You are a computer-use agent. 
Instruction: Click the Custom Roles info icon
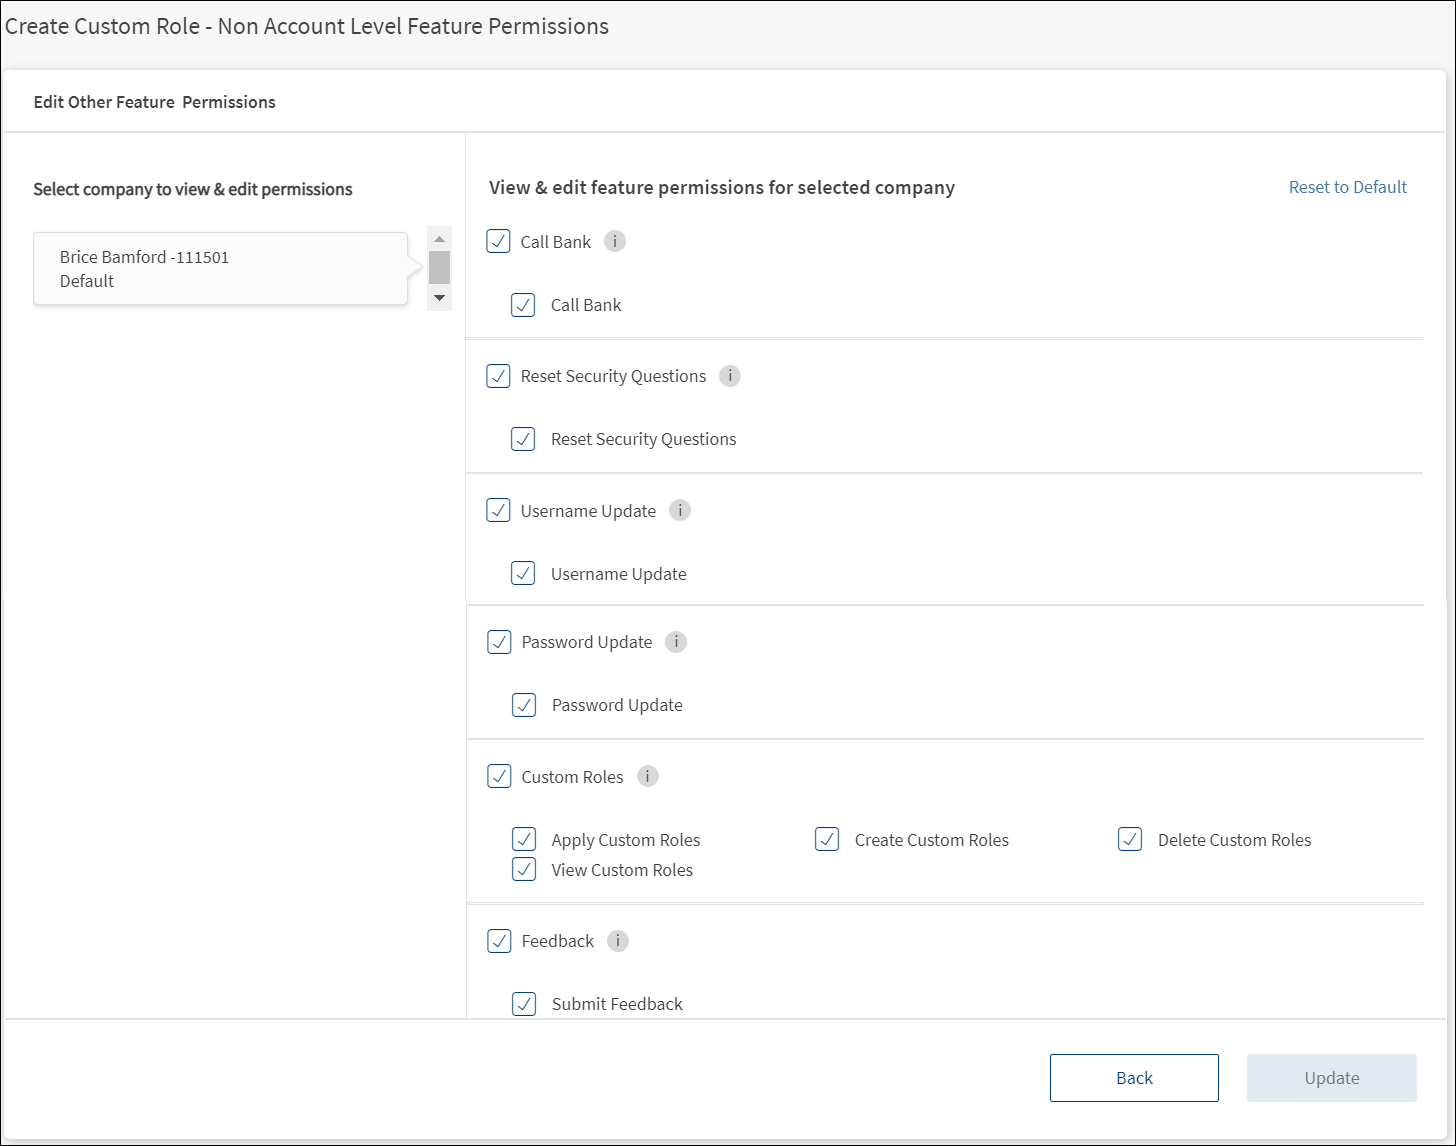coord(648,776)
